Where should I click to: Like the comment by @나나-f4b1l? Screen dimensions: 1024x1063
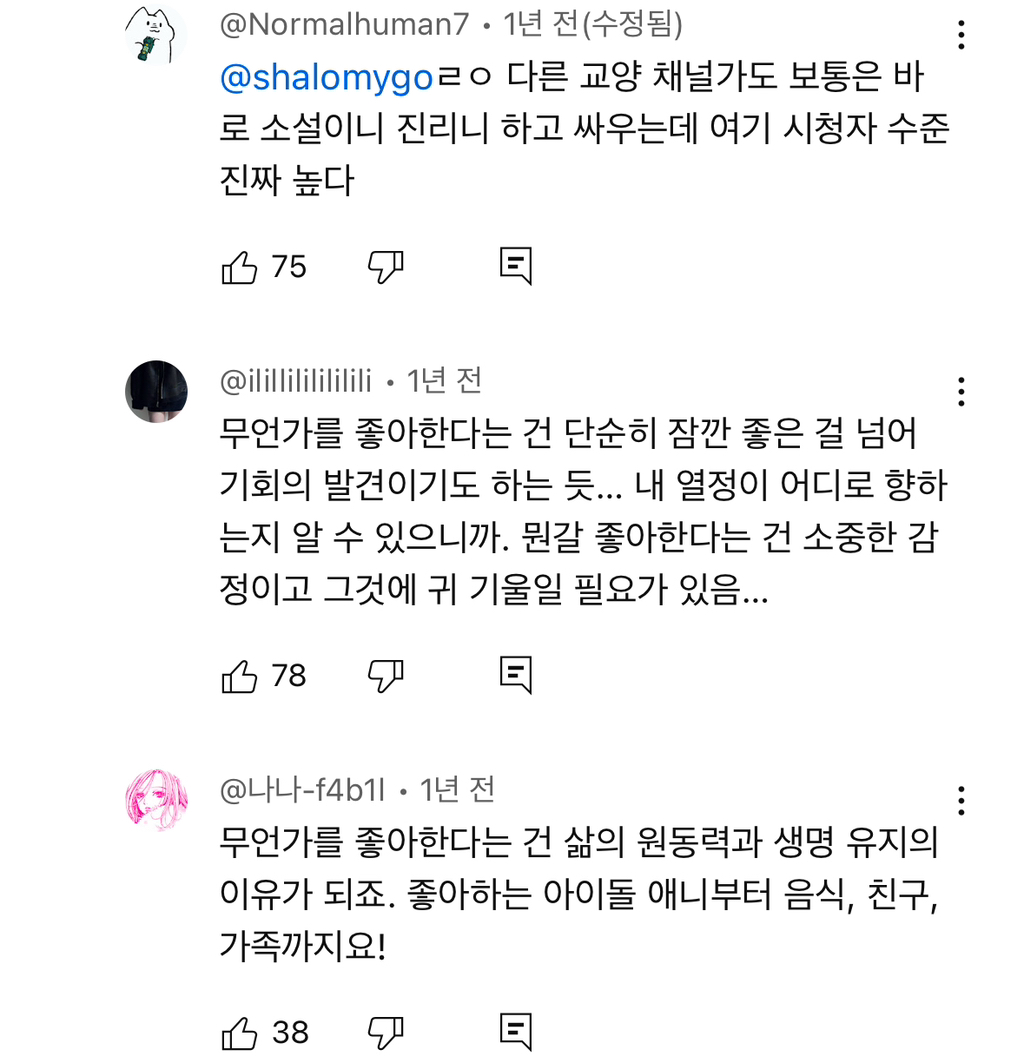point(240,1032)
